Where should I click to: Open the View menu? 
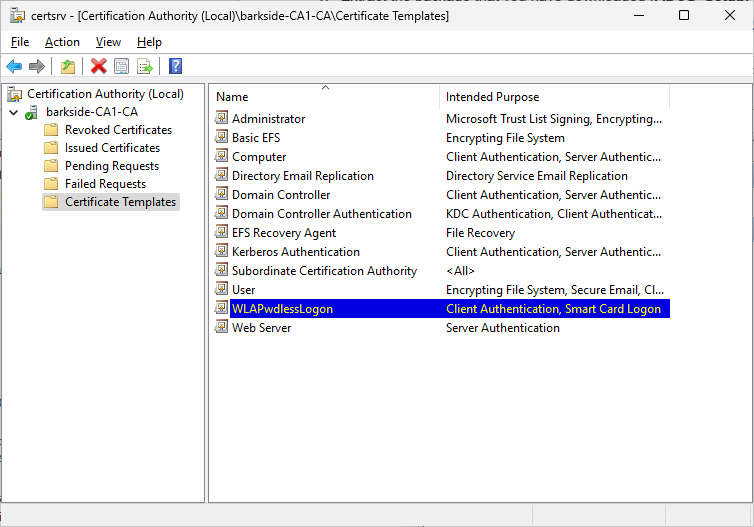point(108,42)
